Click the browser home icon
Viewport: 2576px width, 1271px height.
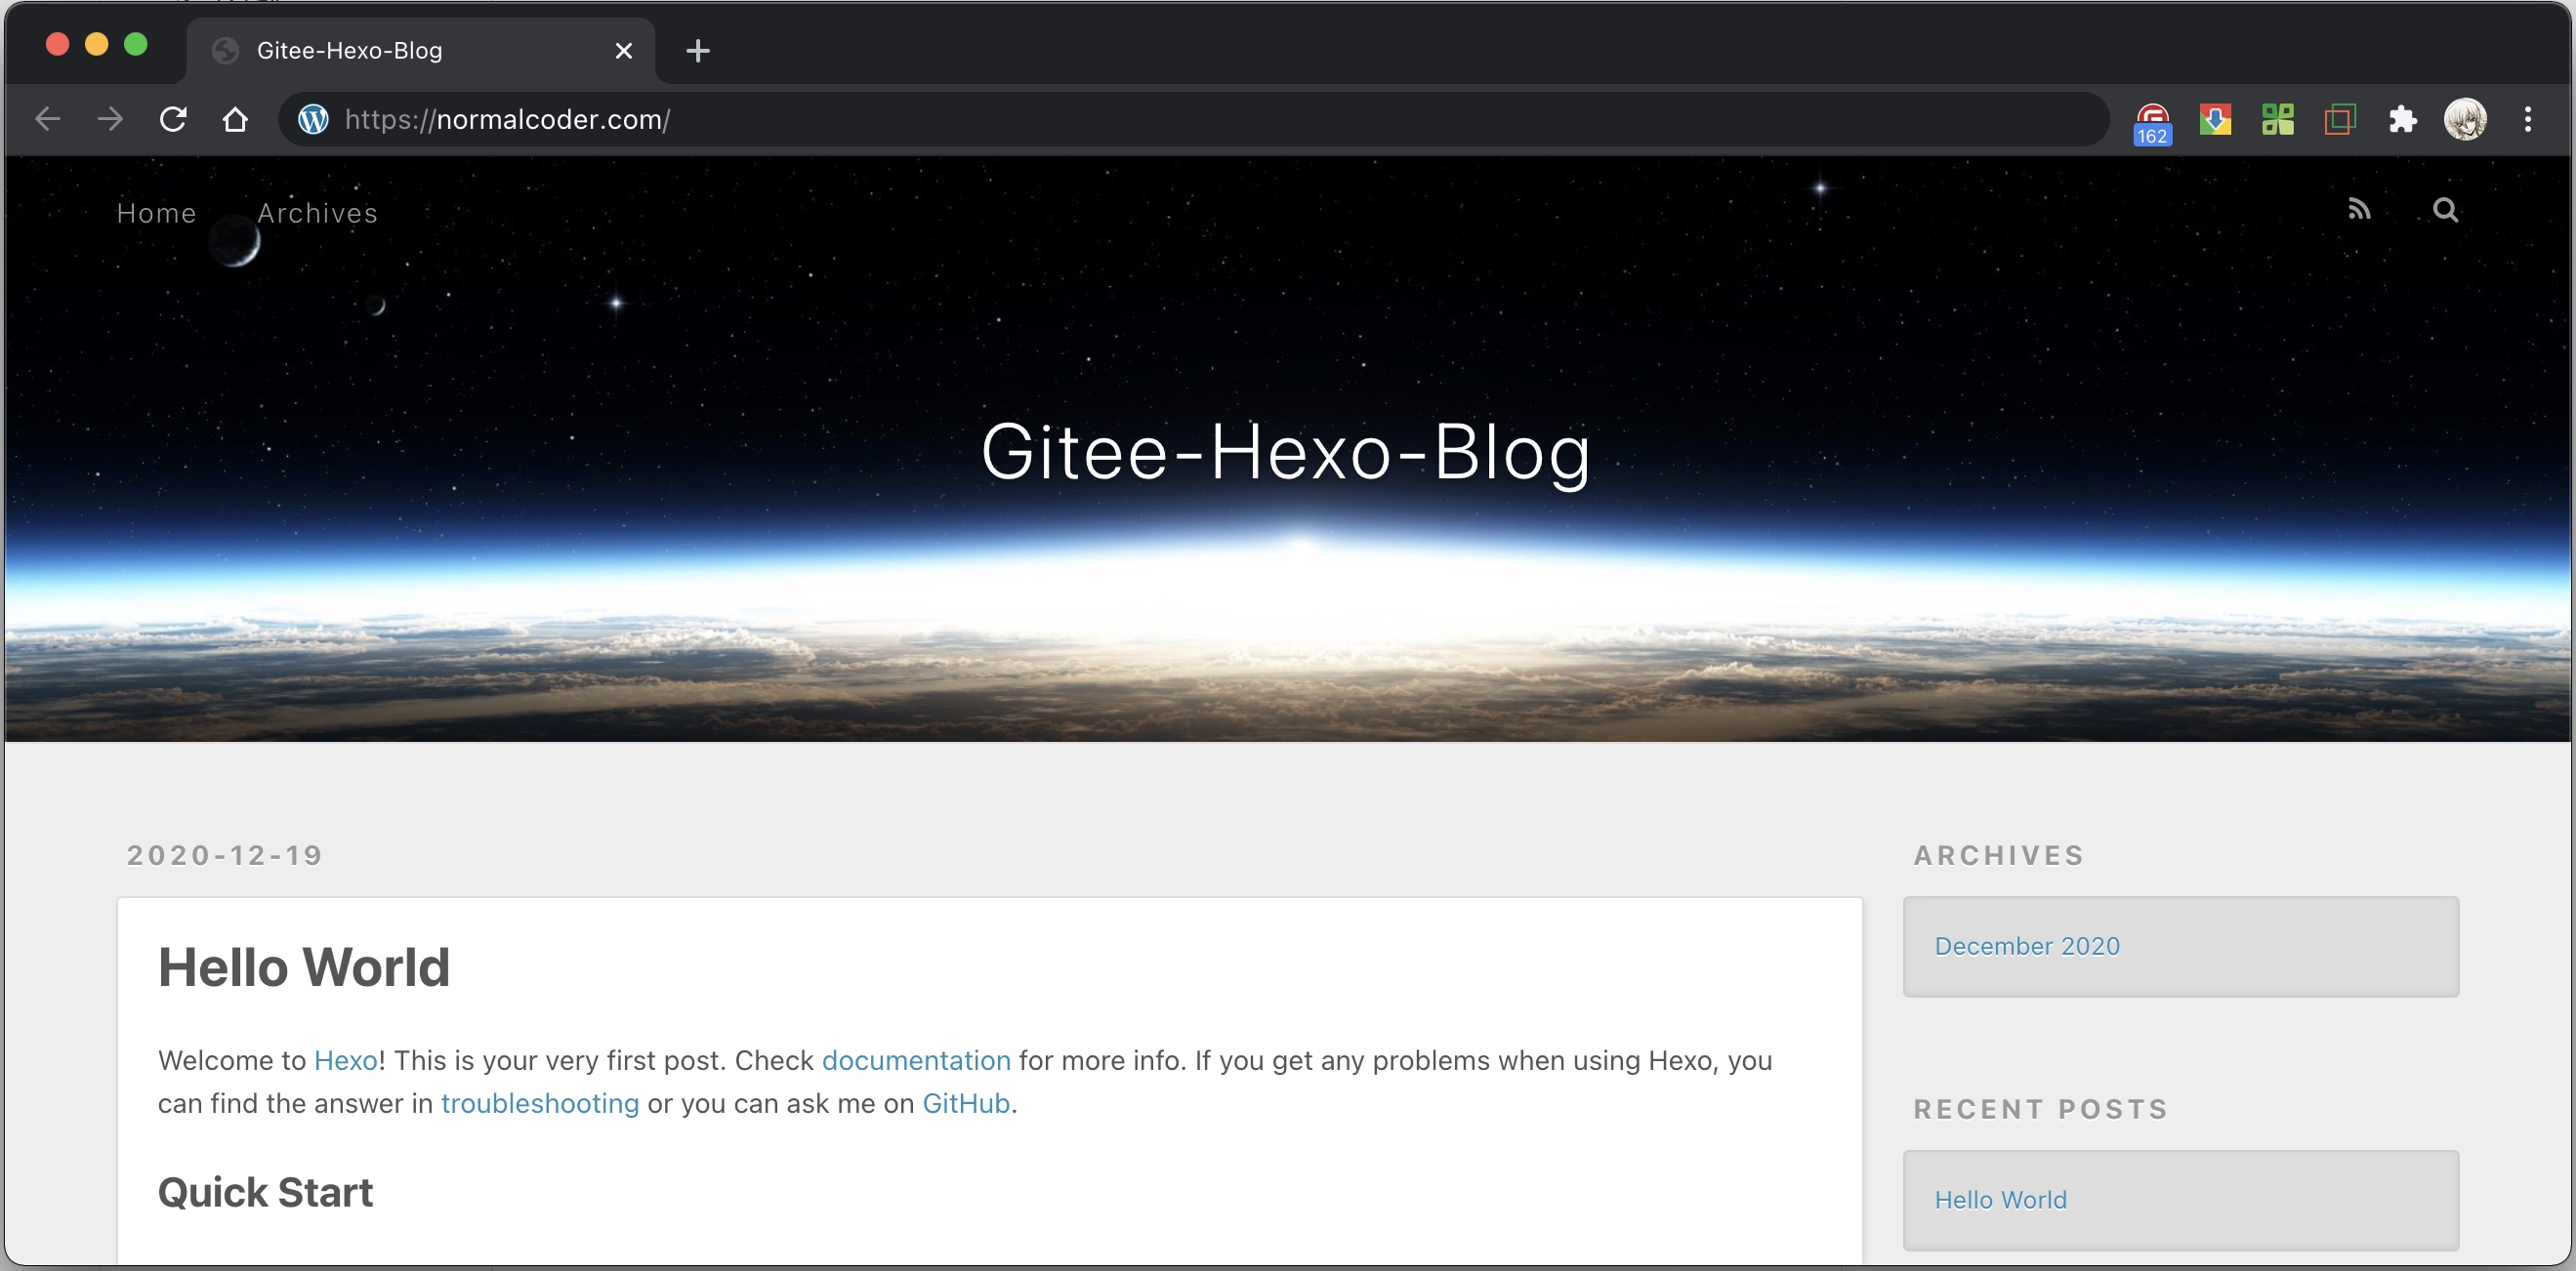pos(235,119)
